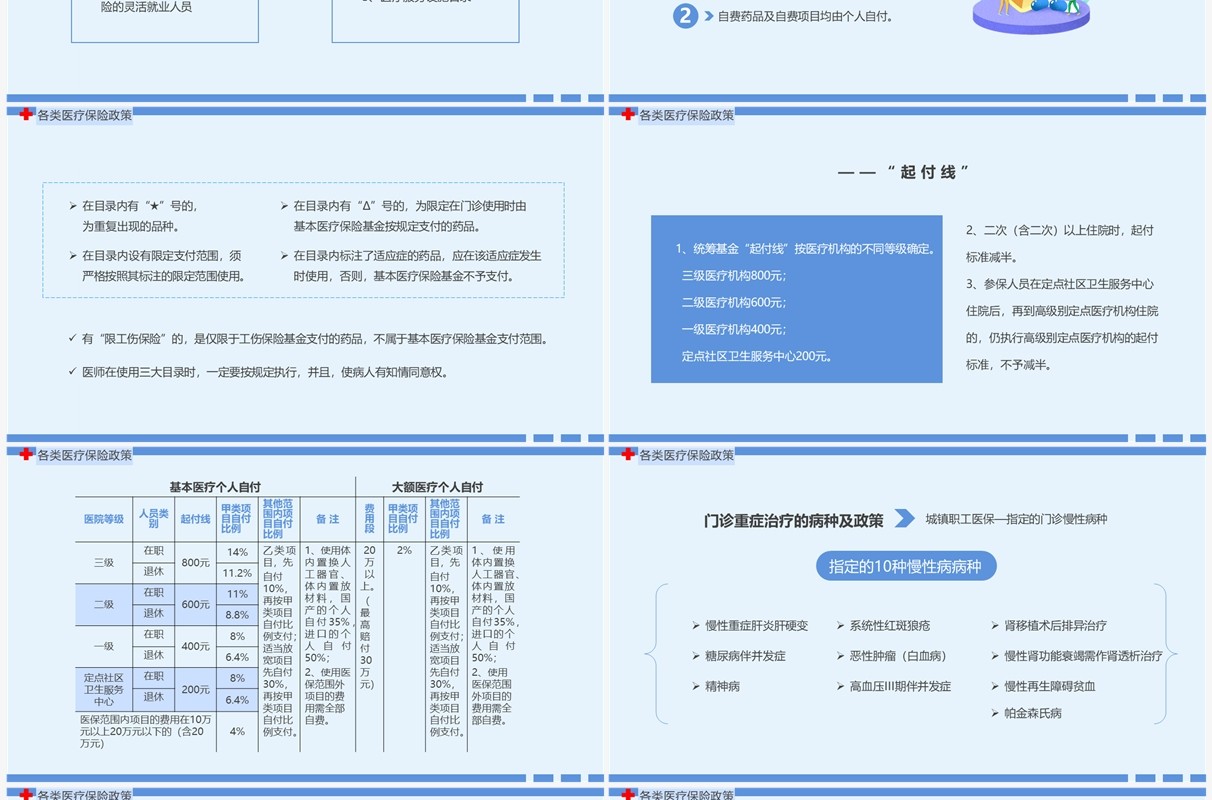
Task: Click the disease item 慢性重症肝炎肝硬变
Action: (x=750, y=625)
